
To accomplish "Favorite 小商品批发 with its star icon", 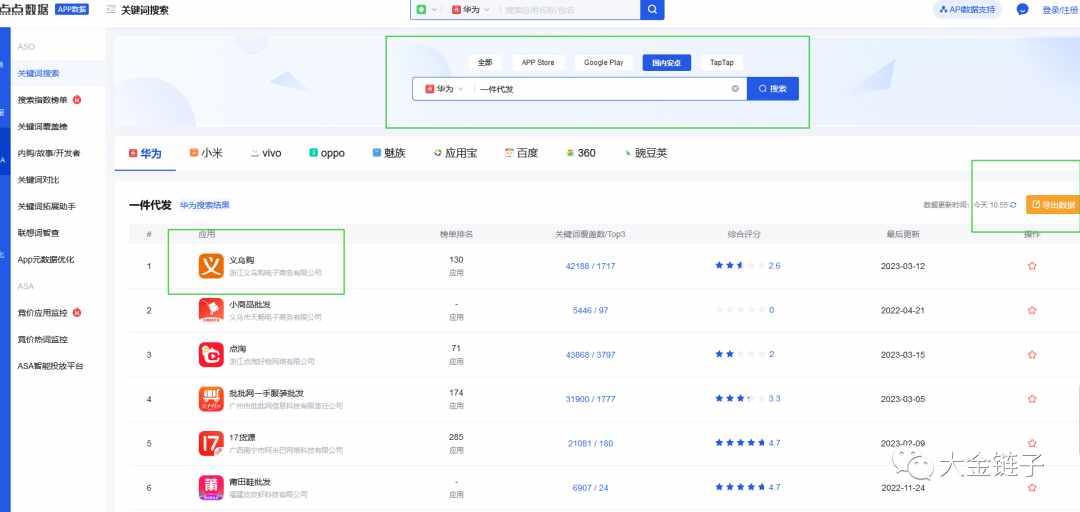I will pos(1032,310).
